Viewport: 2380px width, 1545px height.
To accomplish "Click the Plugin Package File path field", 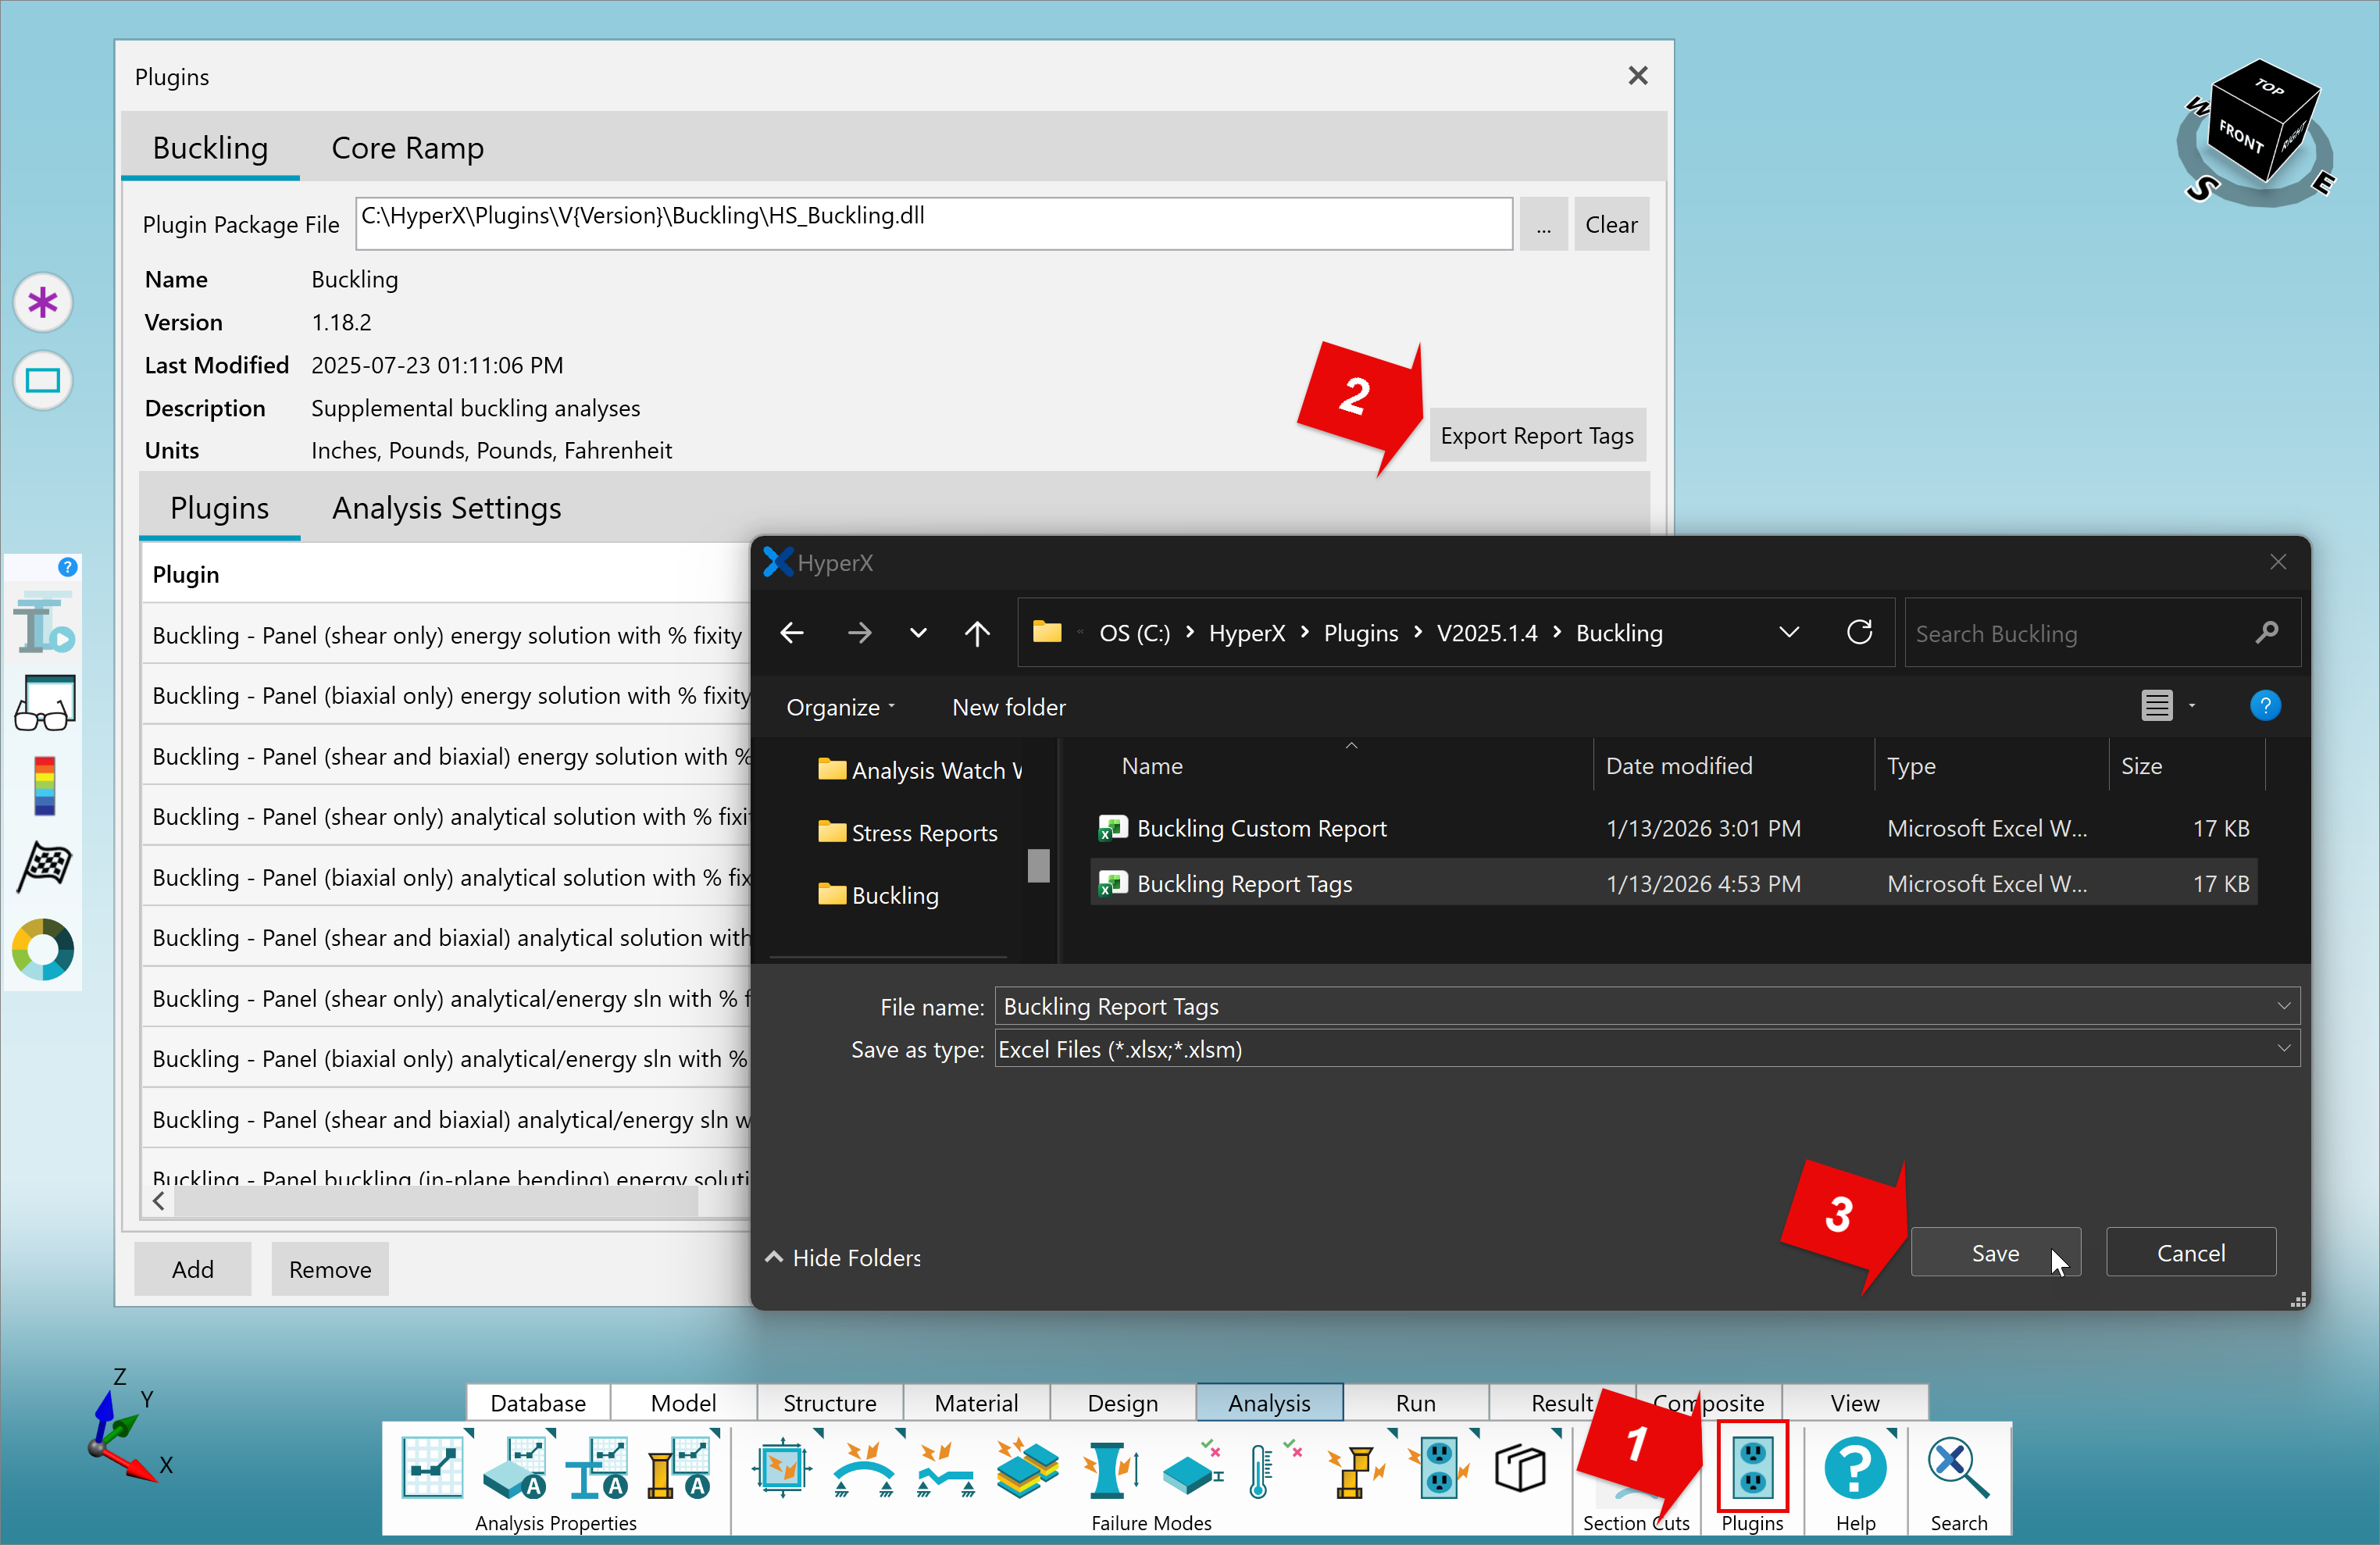I will pos(933,223).
